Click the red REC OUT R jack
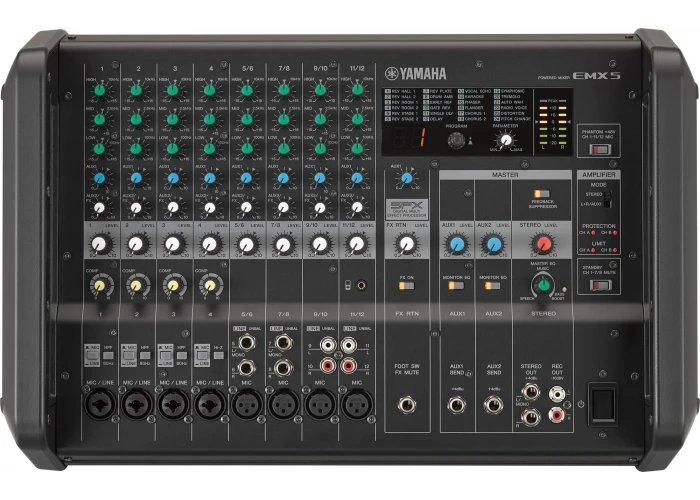This screenshot has width=700, height=500. 556,415
